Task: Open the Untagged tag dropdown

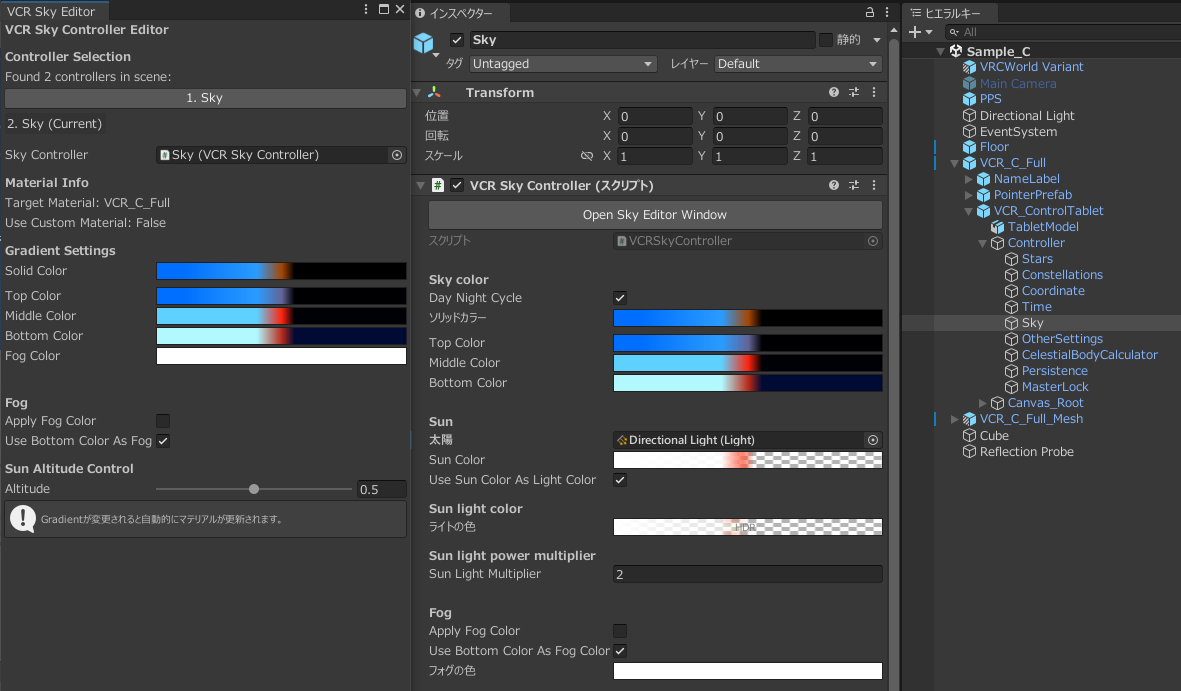Action: (563, 64)
